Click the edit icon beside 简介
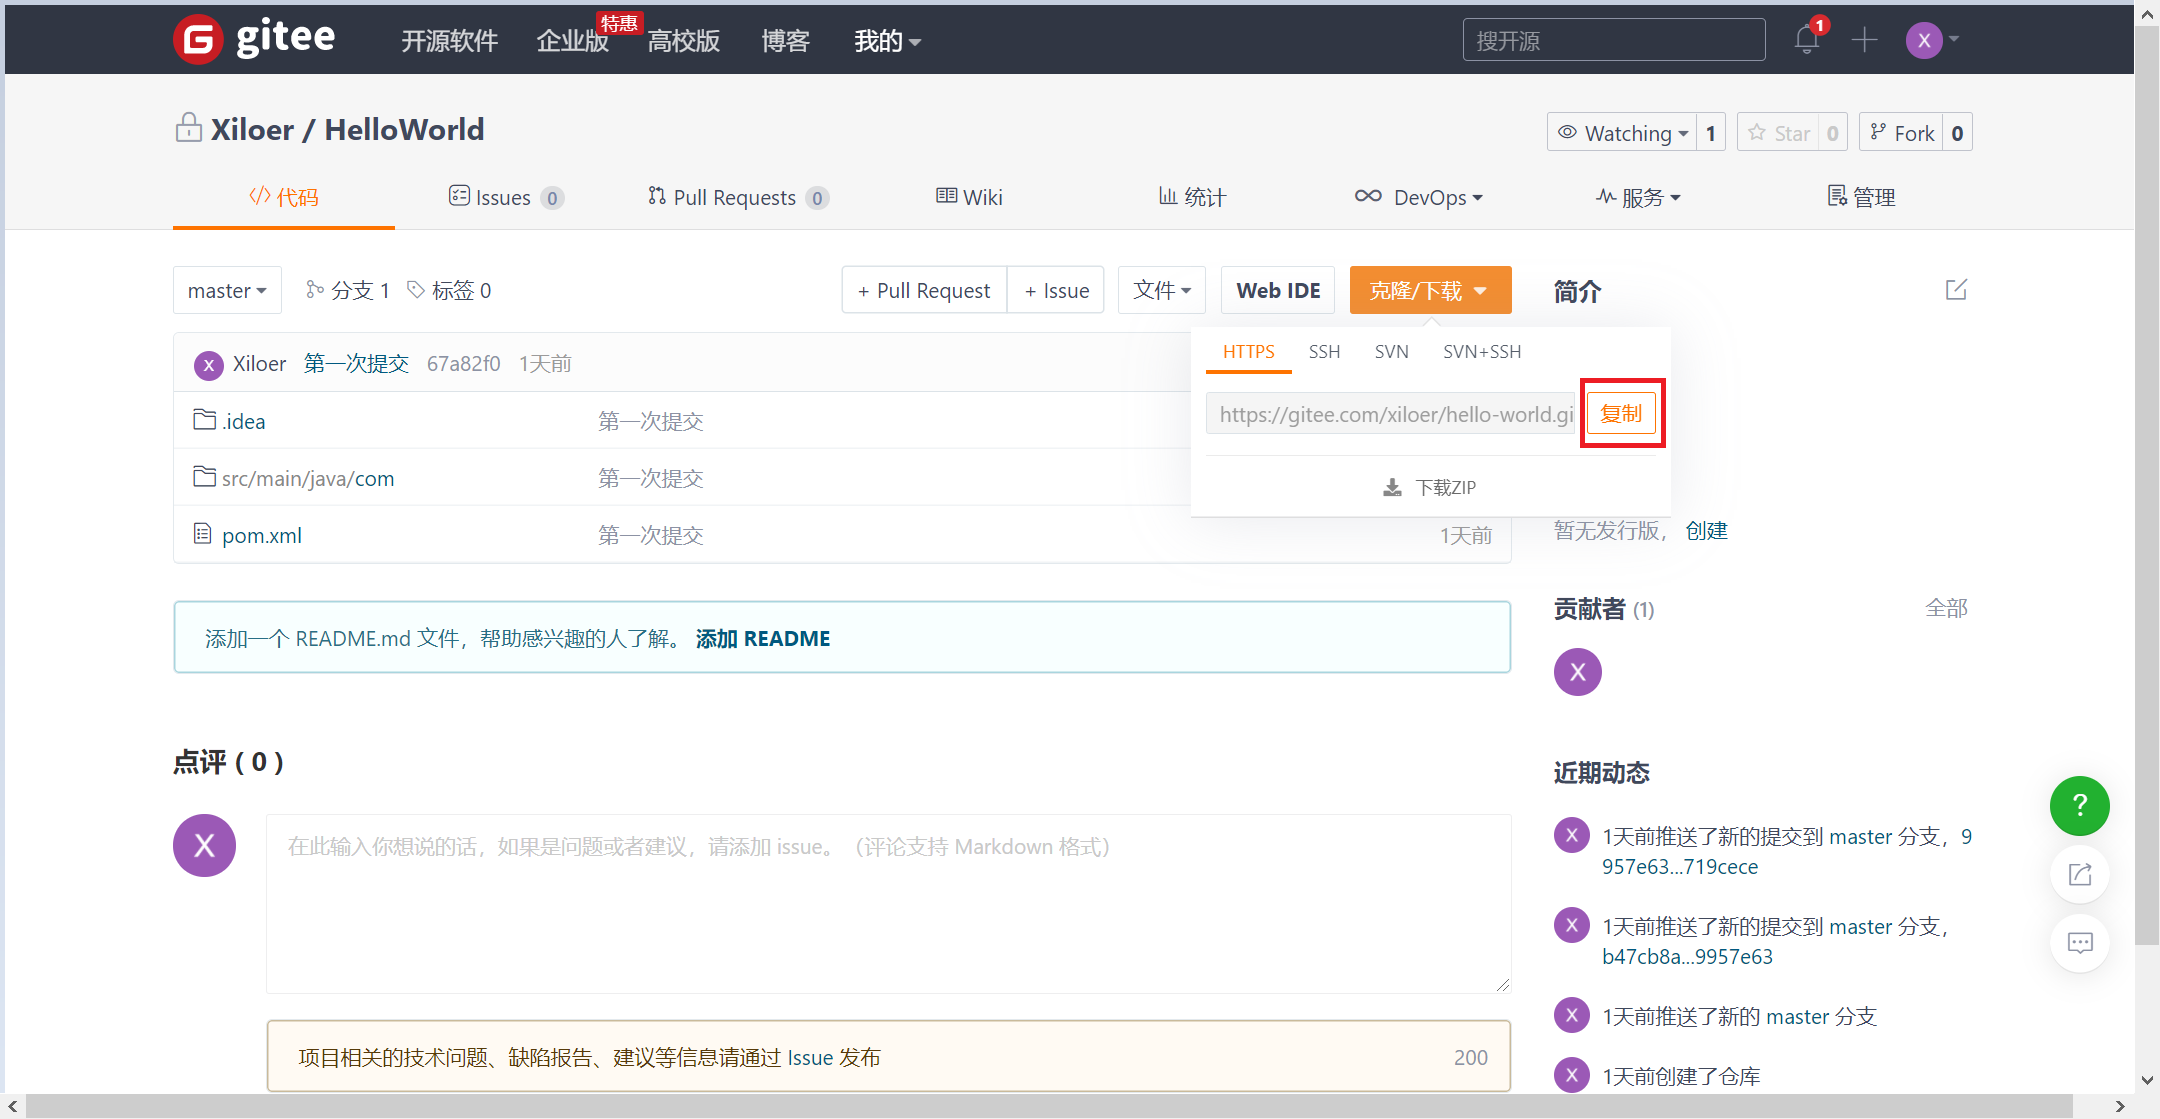Screen dimensions: 2160x1119 (x=1956, y=290)
